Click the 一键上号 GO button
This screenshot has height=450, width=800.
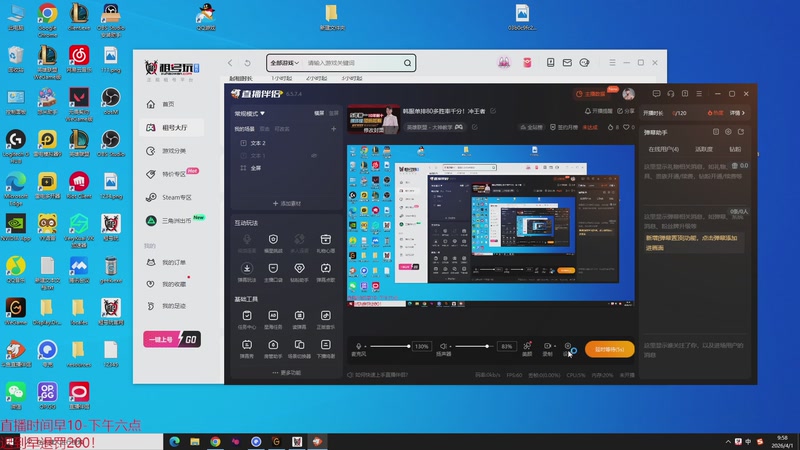172,339
